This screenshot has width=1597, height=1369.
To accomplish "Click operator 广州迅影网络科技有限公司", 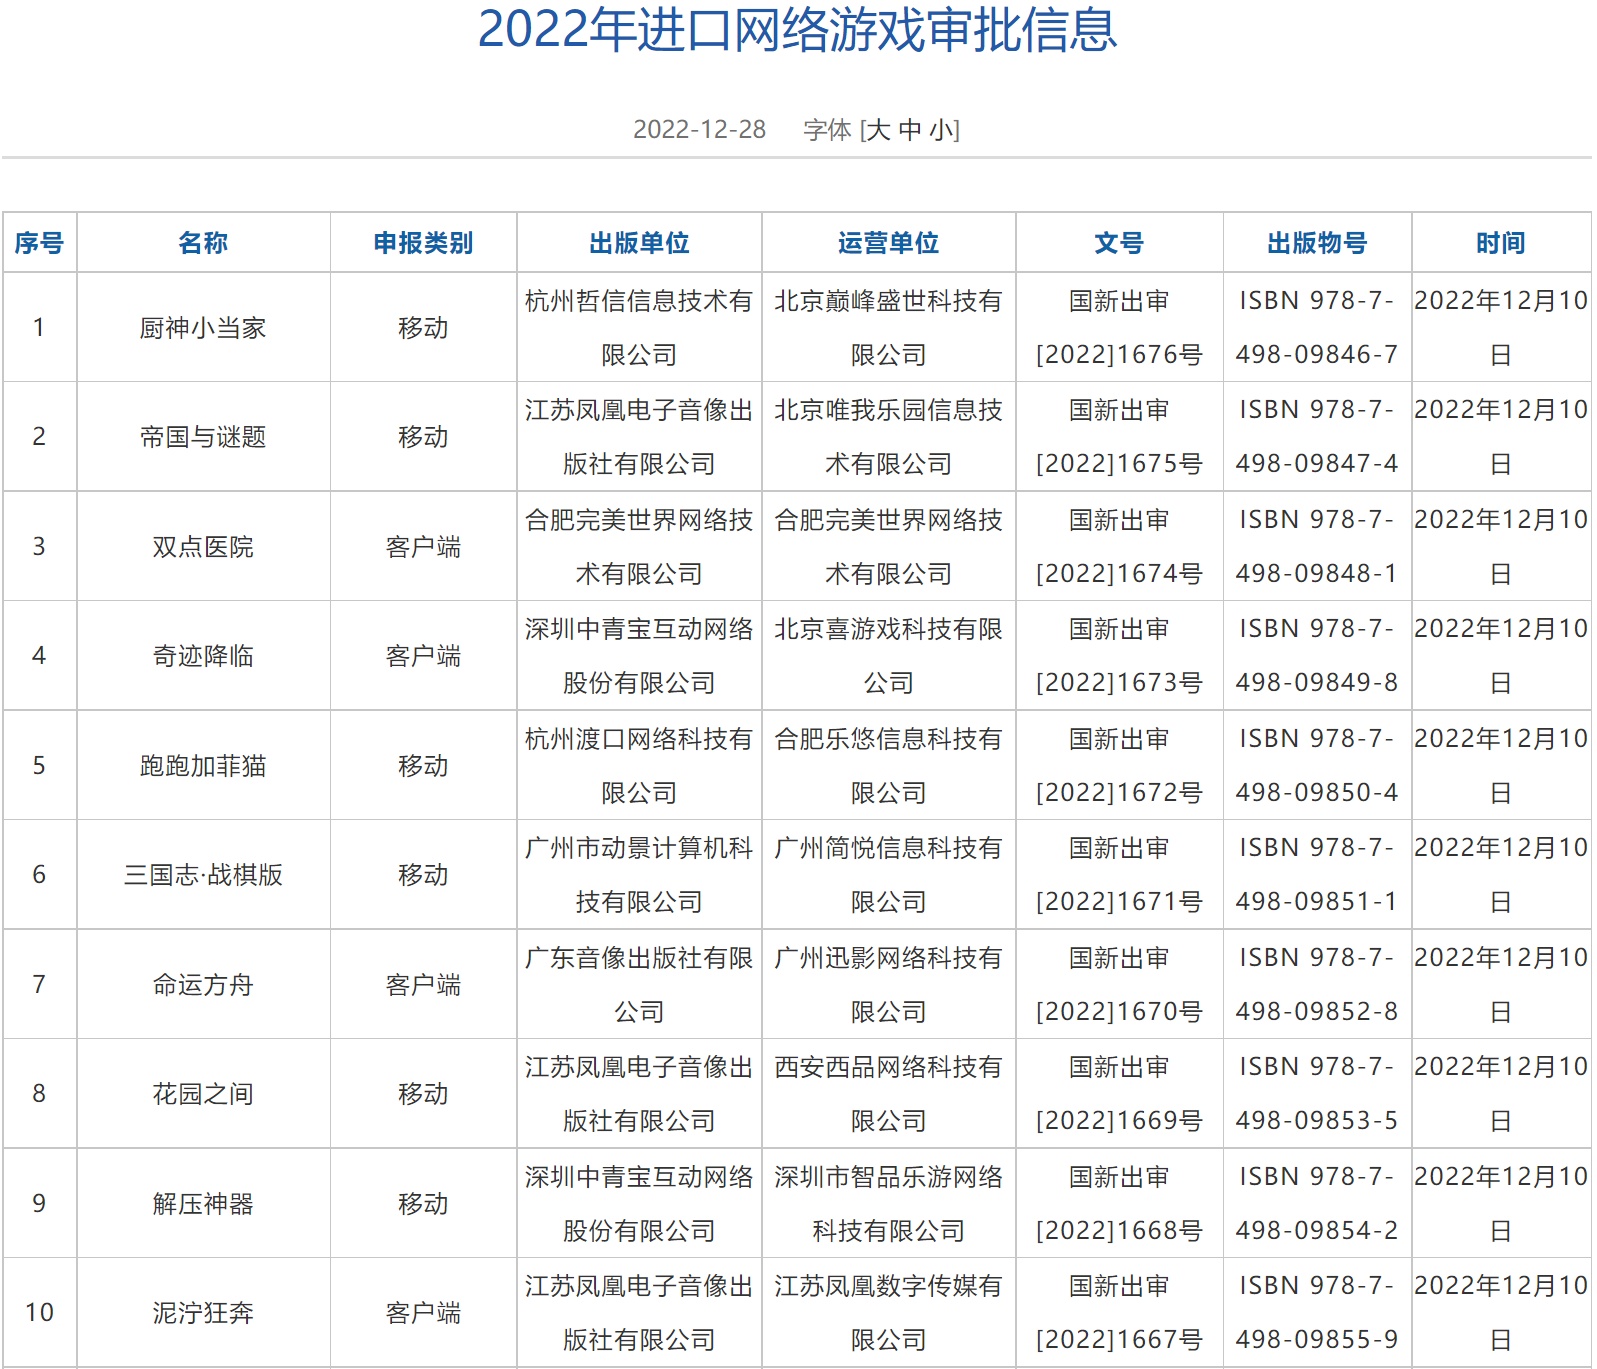I will (x=889, y=985).
